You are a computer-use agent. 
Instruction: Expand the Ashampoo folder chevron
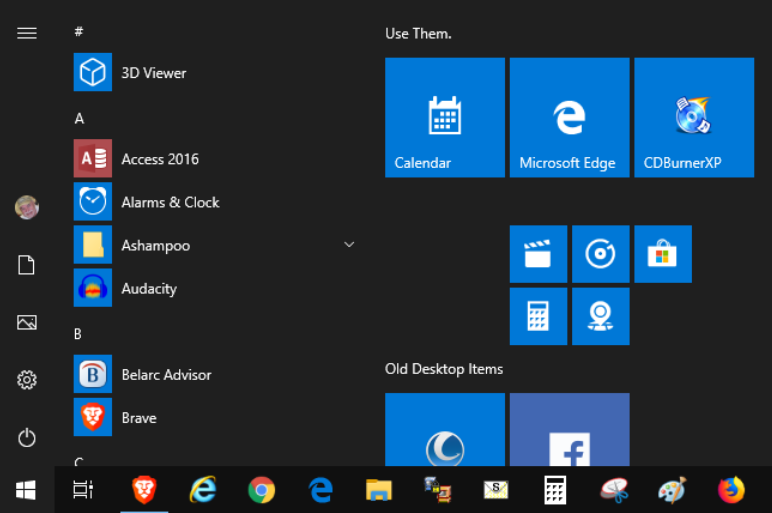click(x=349, y=245)
